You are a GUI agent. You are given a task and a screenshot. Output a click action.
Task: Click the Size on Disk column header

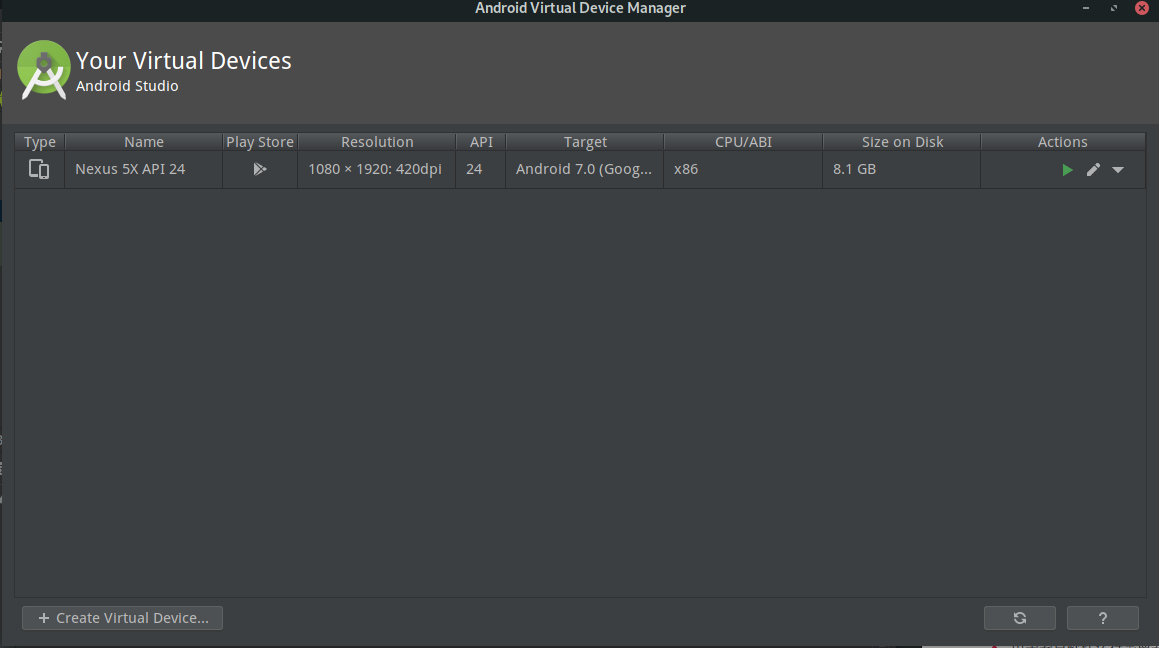(x=902, y=142)
